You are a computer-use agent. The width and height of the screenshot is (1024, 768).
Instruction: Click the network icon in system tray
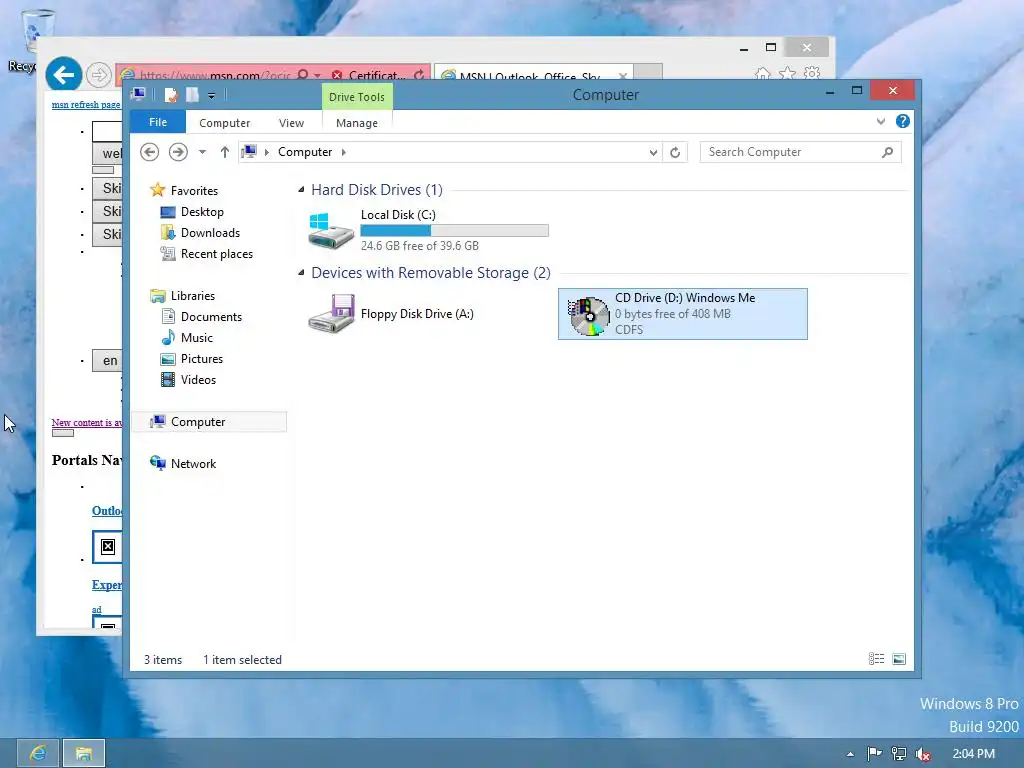(899, 754)
